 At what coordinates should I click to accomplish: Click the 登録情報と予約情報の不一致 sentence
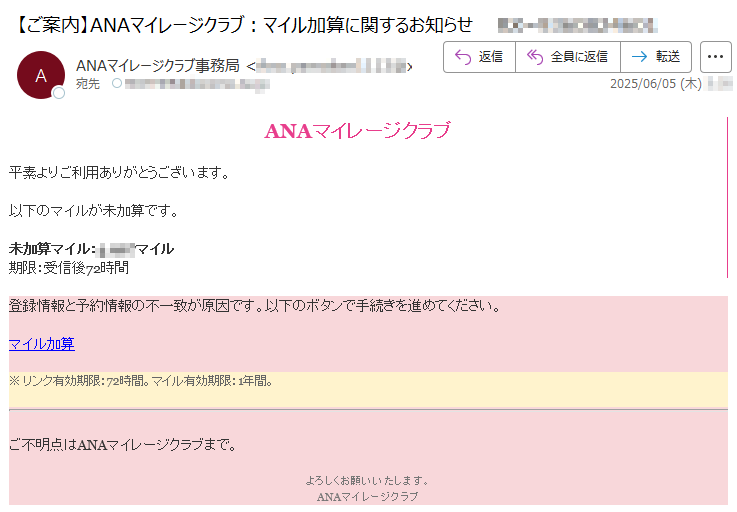(x=256, y=306)
